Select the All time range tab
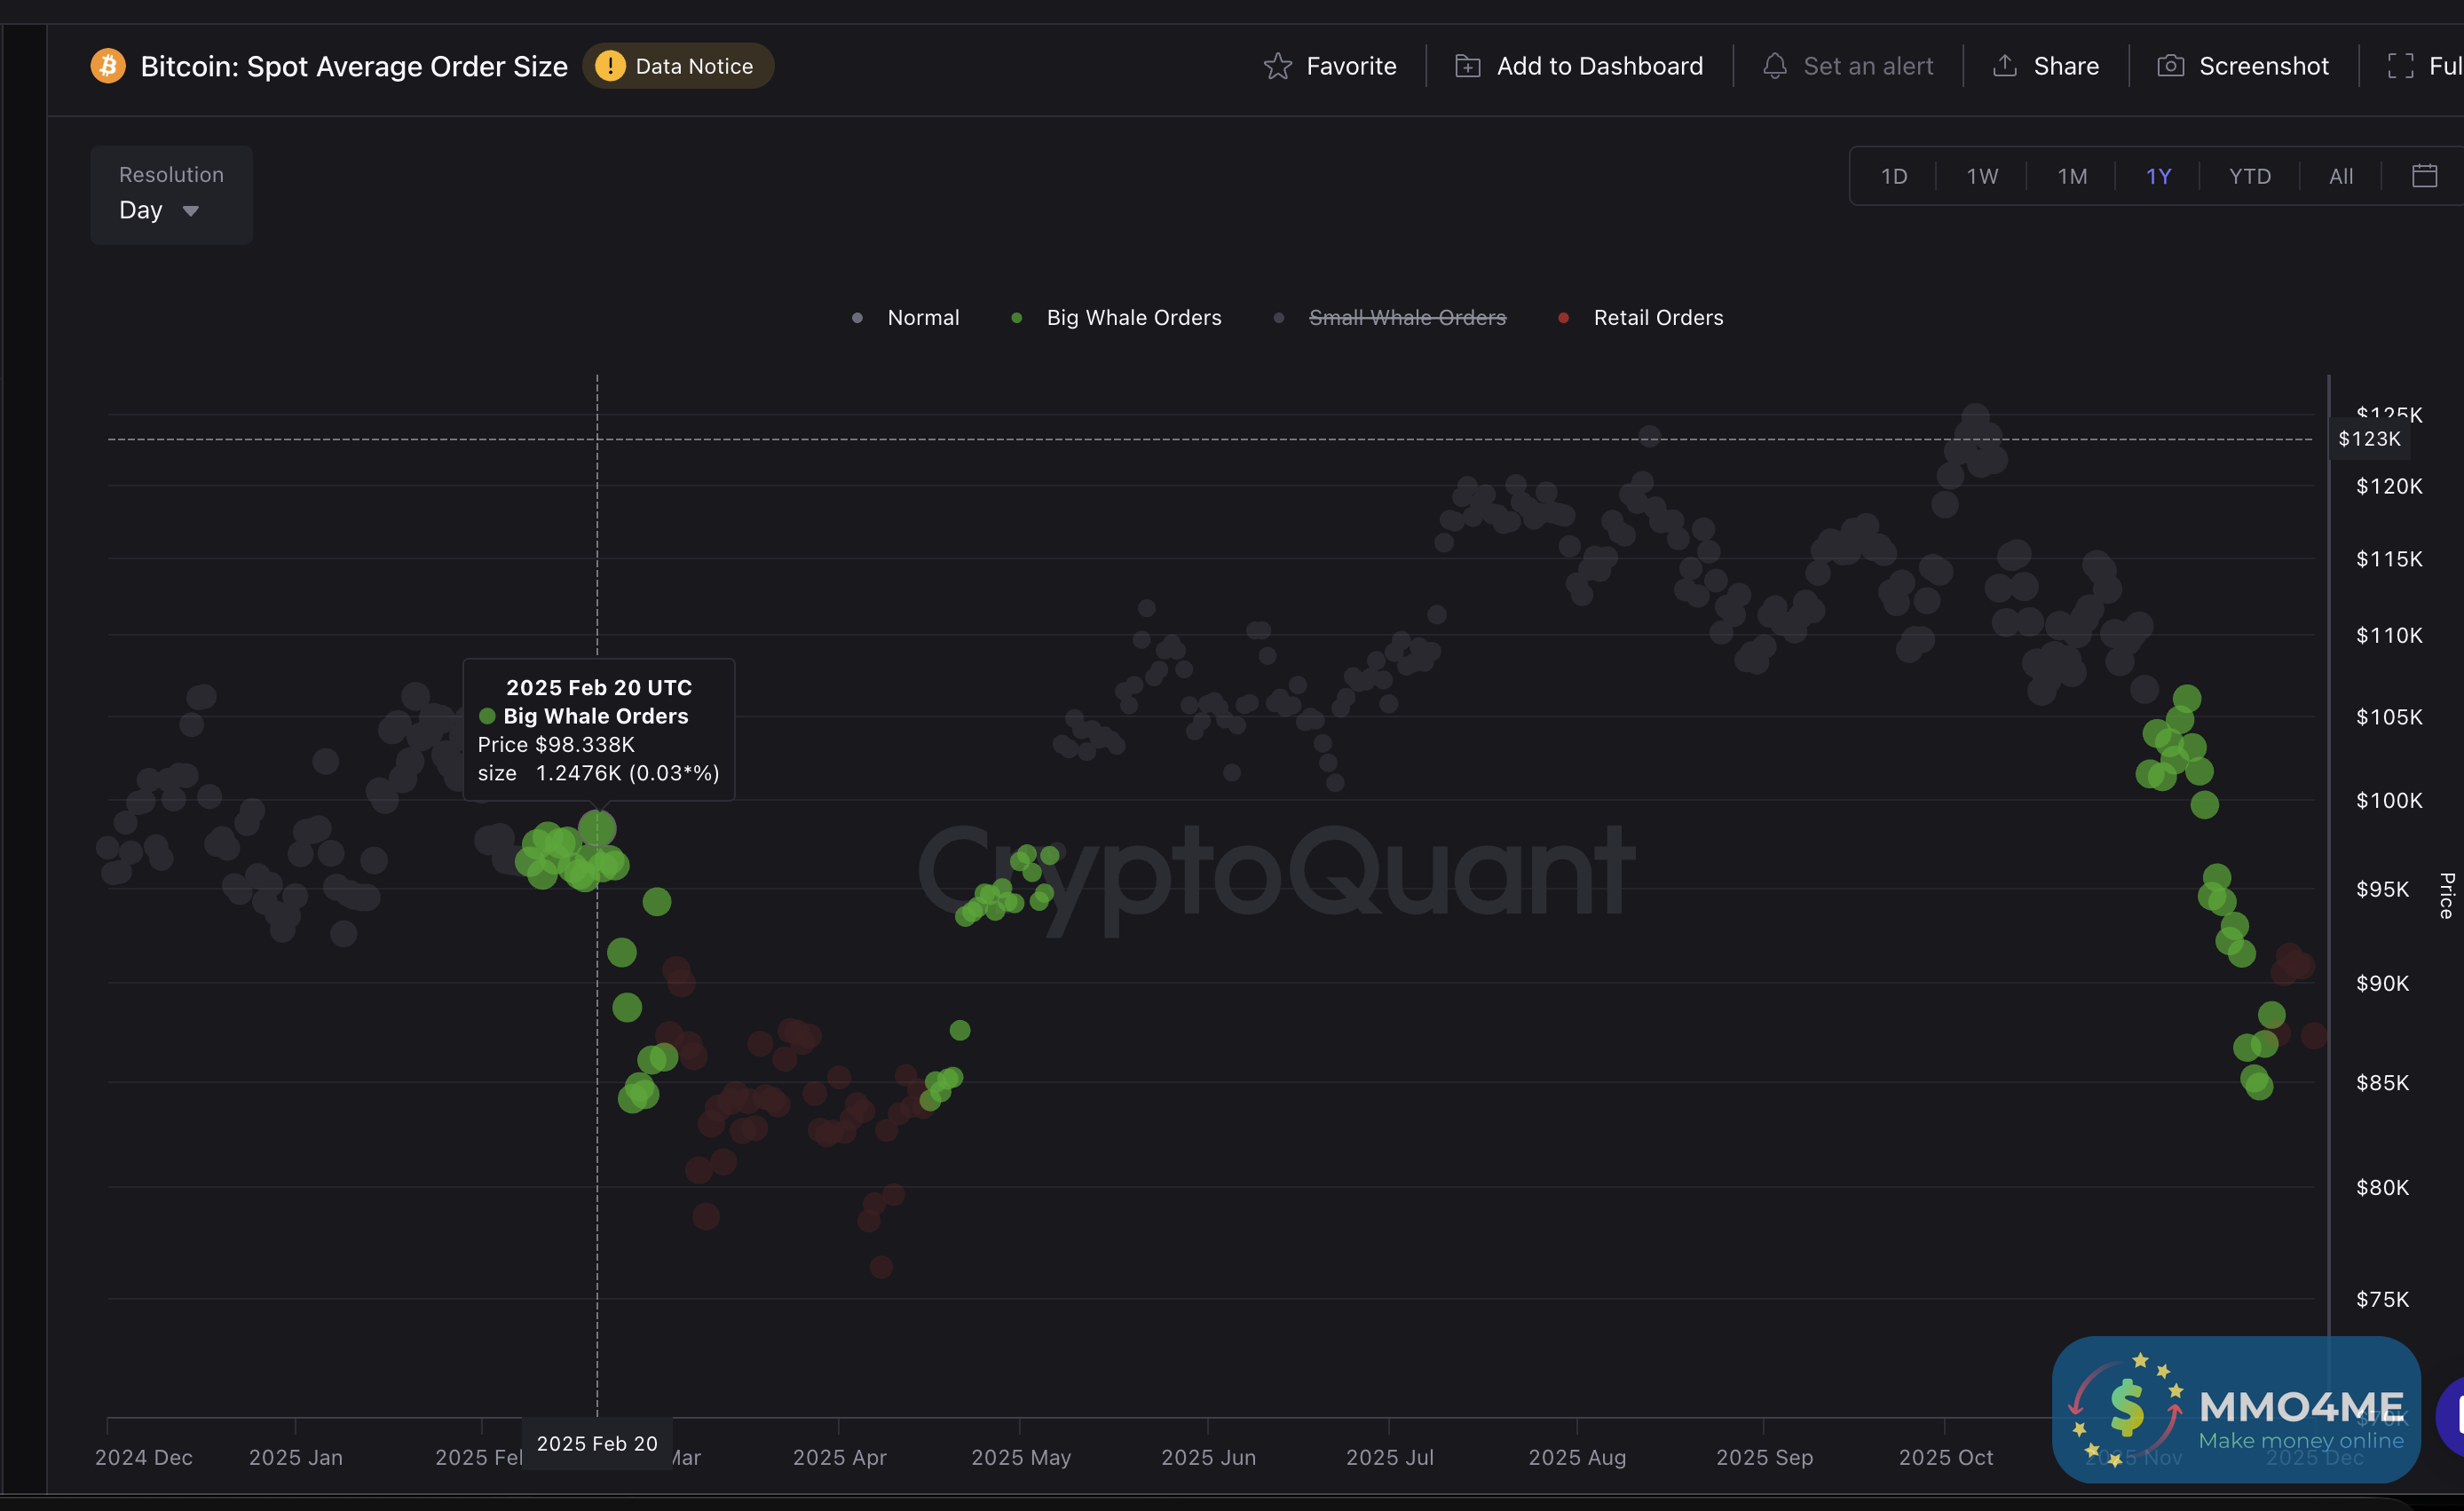 tap(2340, 176)
